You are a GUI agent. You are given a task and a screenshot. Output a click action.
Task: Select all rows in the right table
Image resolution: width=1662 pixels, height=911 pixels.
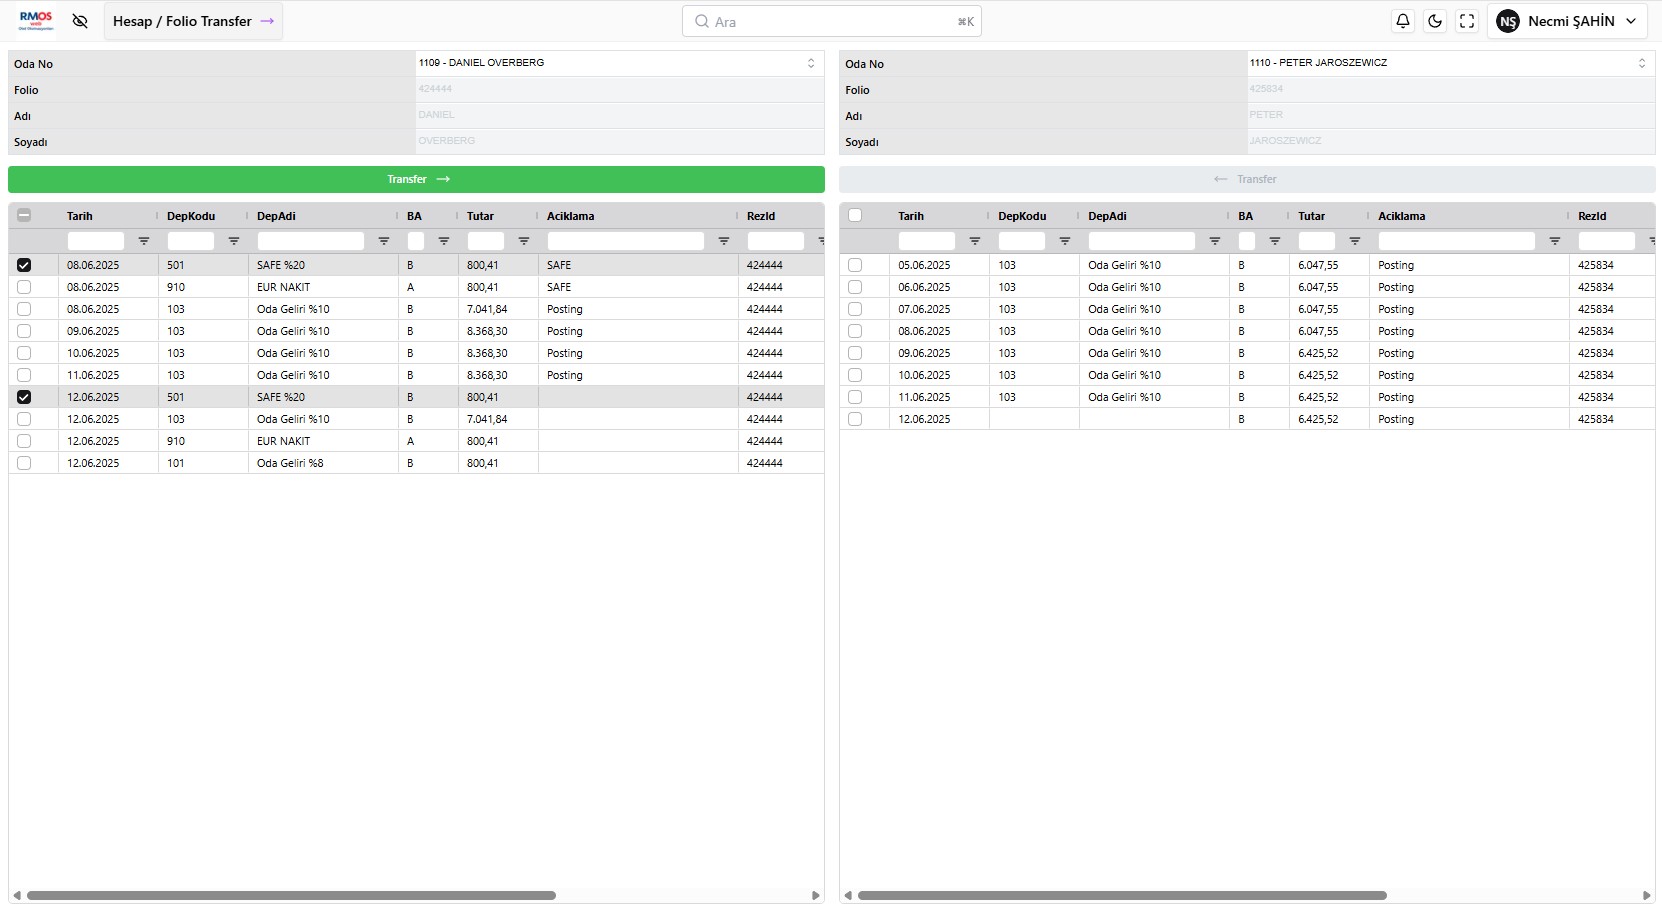coord(855,215)
